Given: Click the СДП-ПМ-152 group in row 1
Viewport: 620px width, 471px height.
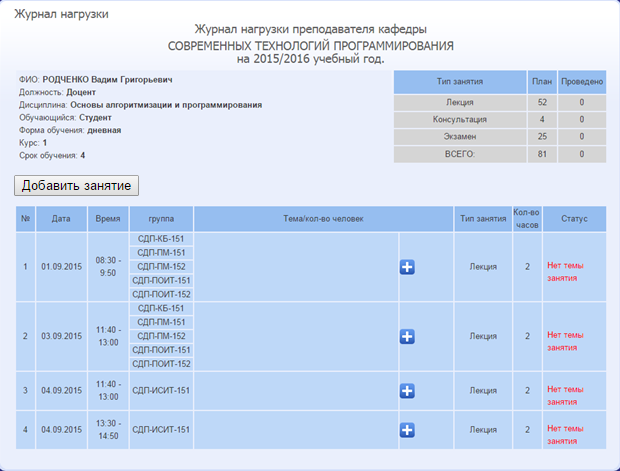Looking at the screenshot, I should (x=161, y=267).
